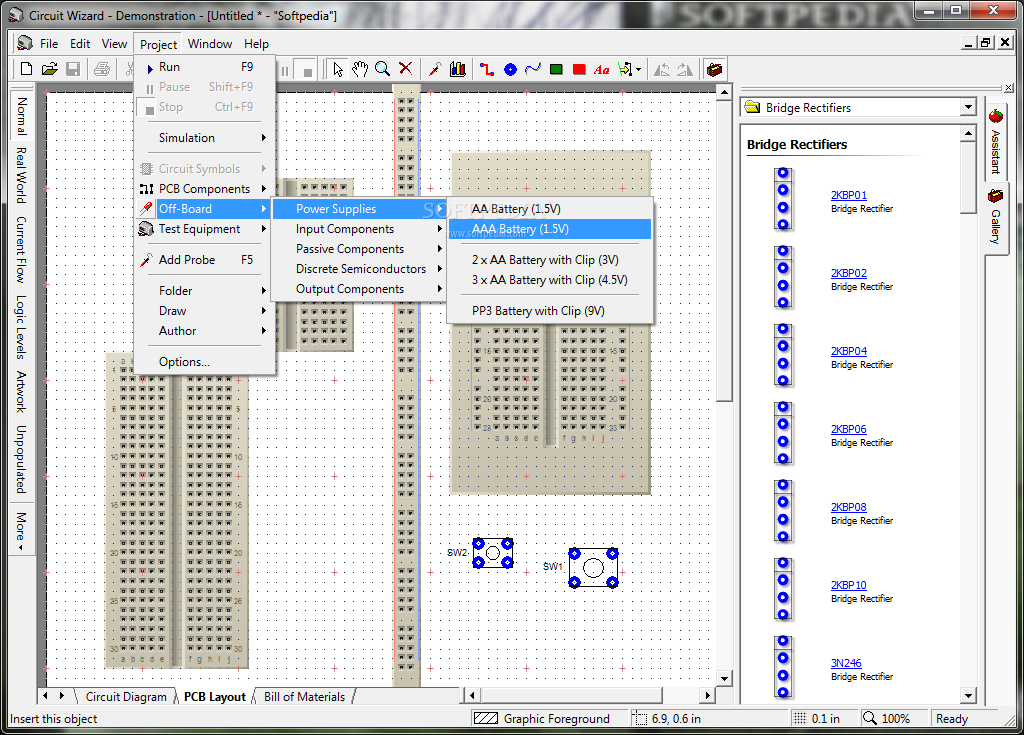This screenshot has width=1024, height=735.
Task: Click the probe tool in toolbar
Action: click(x=435, y=69)
